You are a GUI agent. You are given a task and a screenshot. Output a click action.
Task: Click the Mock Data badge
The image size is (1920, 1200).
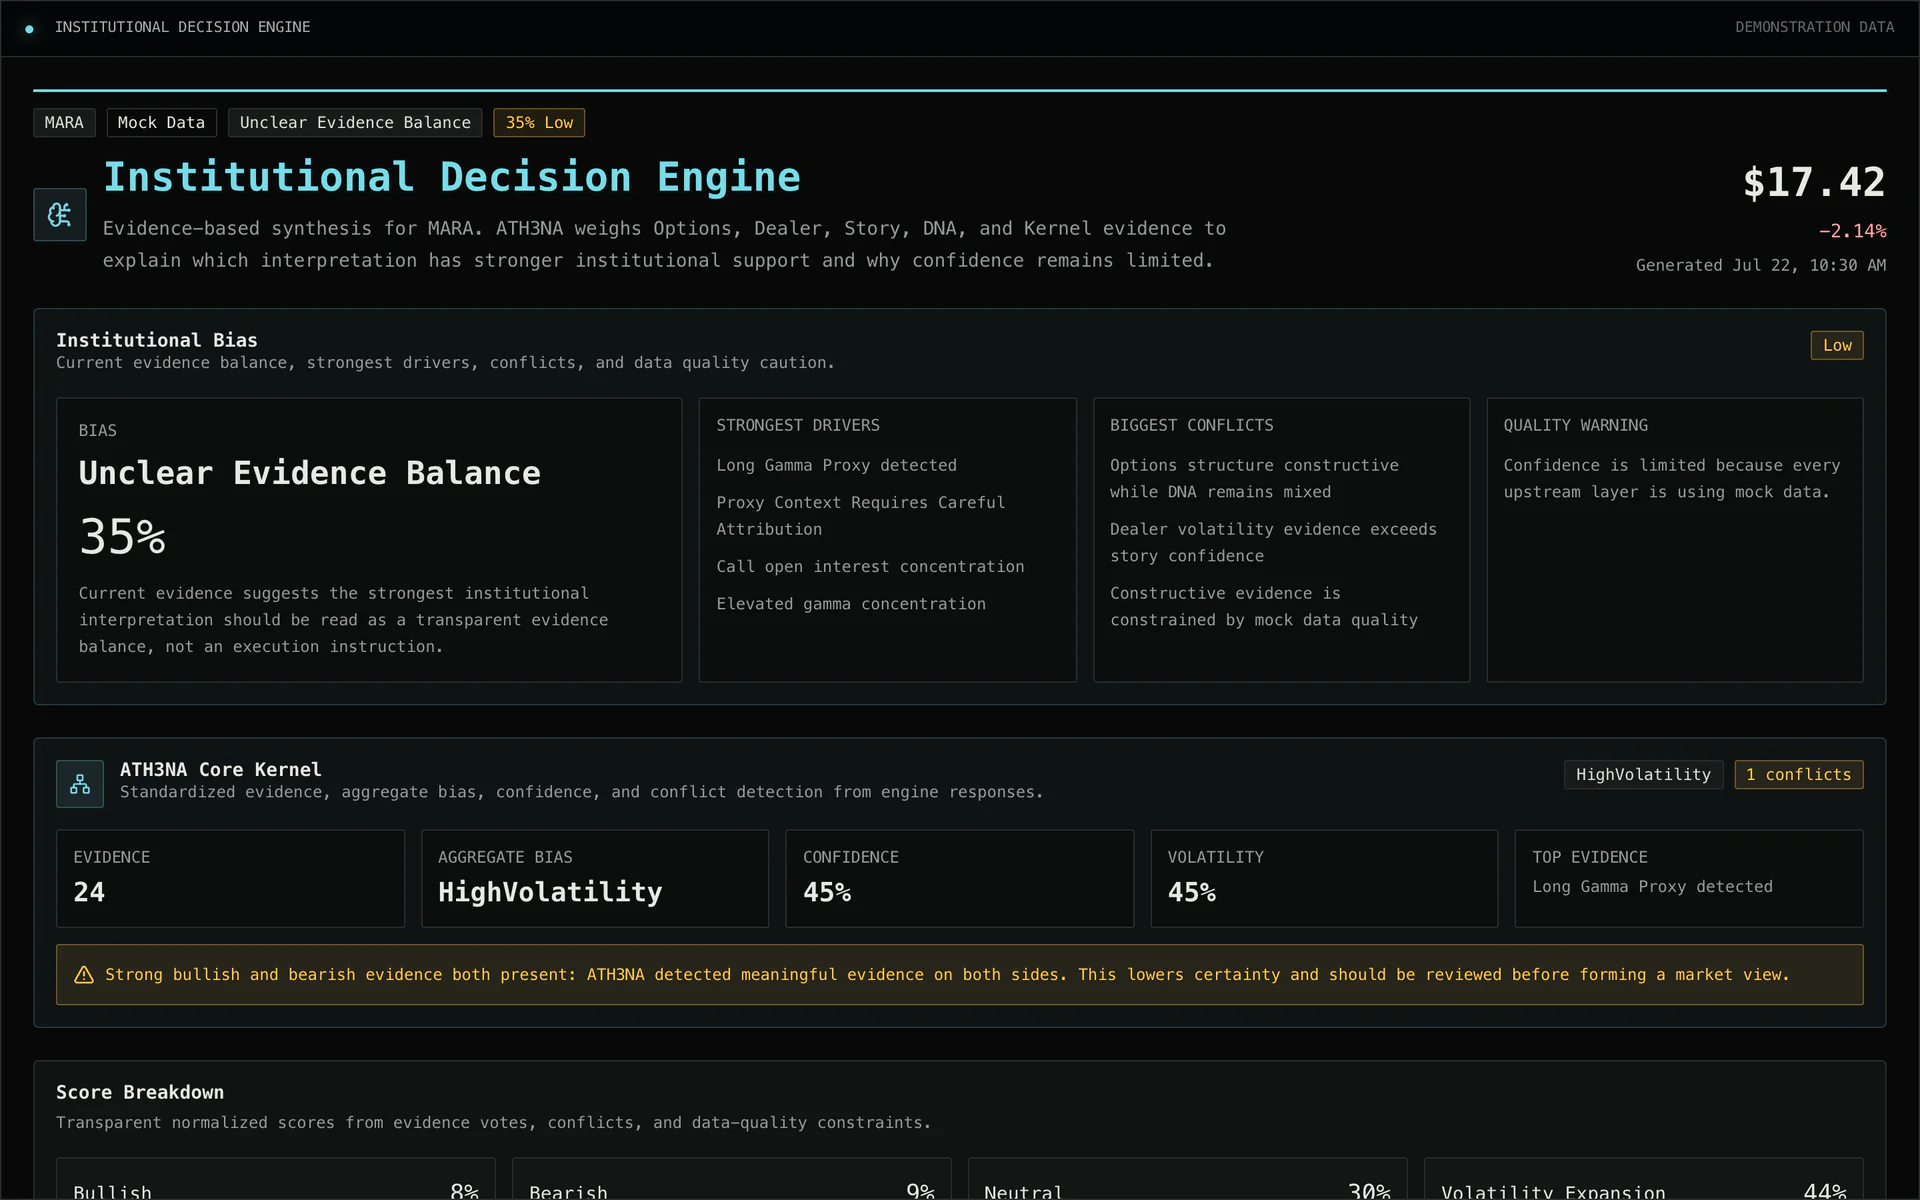161,122
